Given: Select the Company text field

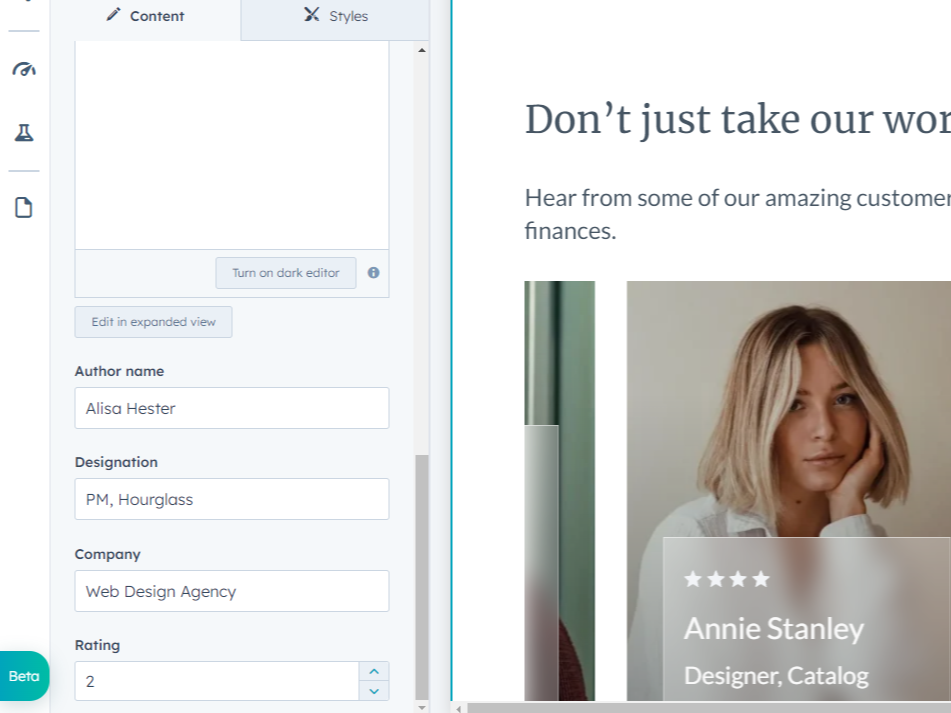Looking at the screenshot, I should coord(231,591).
